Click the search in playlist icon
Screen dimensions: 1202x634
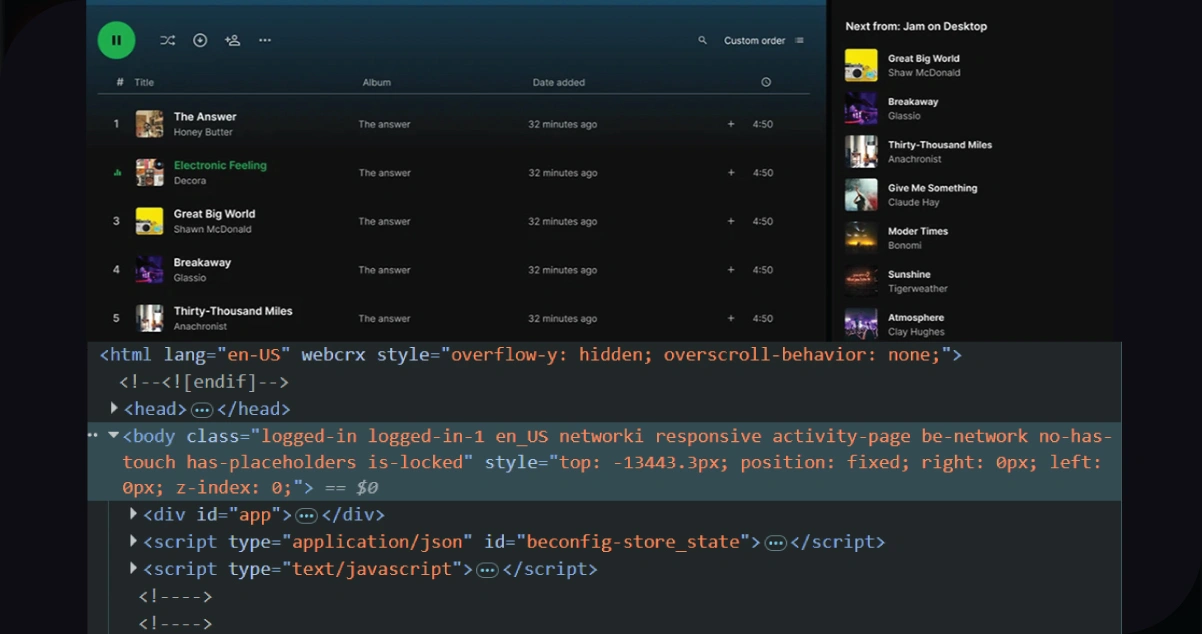tap(703, 41)
